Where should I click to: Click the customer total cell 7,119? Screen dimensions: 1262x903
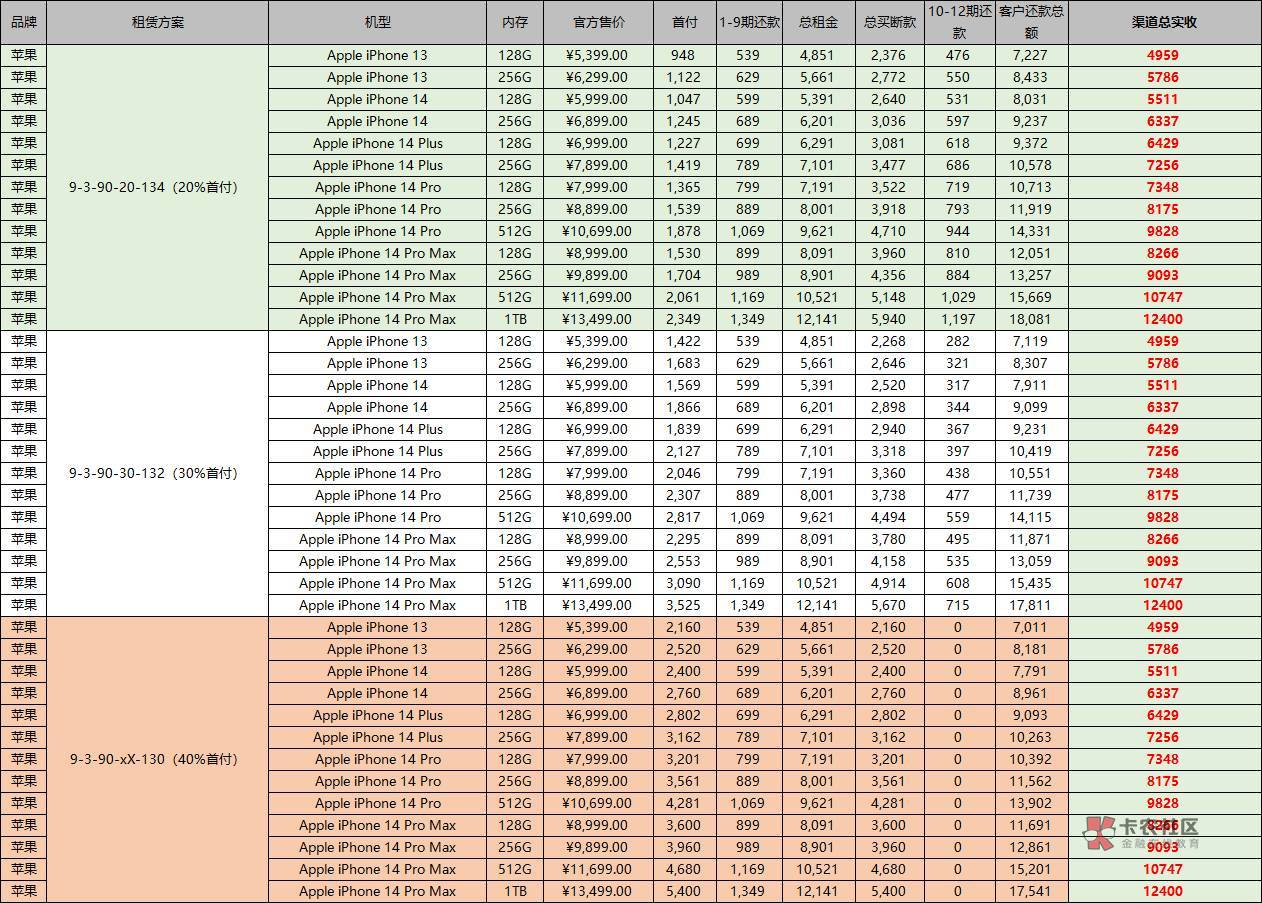(x=1031, y=341)
